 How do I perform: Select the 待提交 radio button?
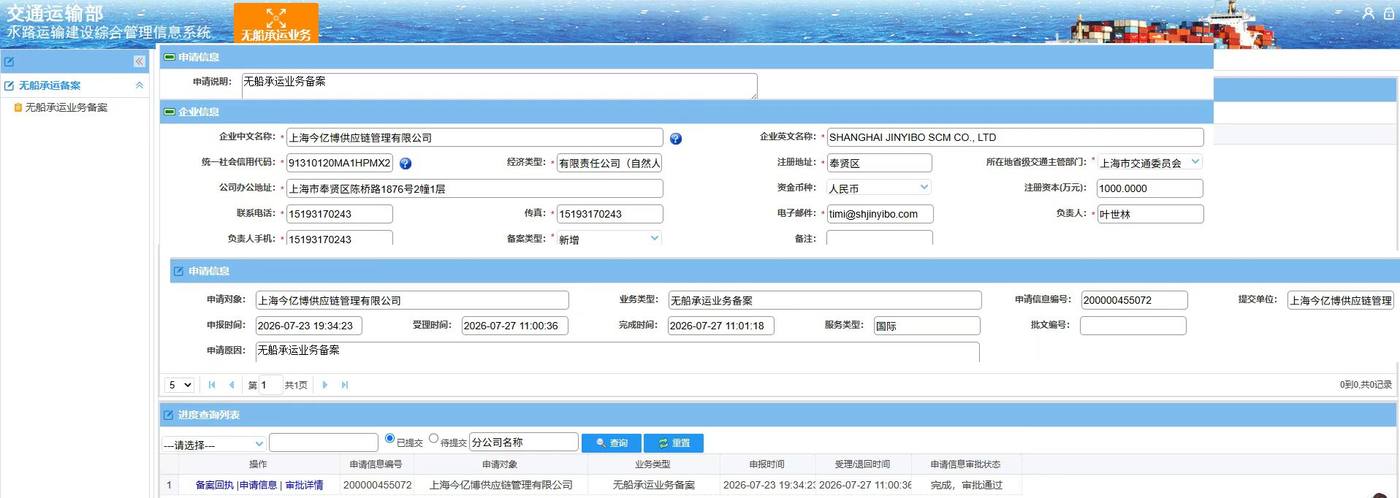coord(434,439)
